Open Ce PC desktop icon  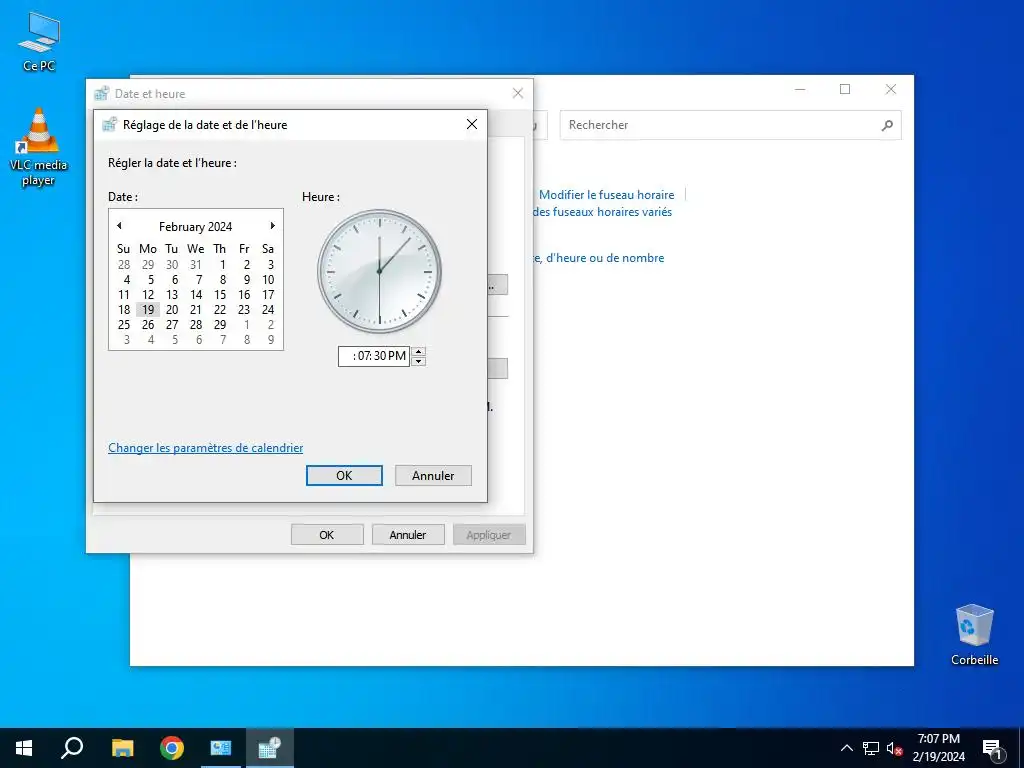click(39, 41)
